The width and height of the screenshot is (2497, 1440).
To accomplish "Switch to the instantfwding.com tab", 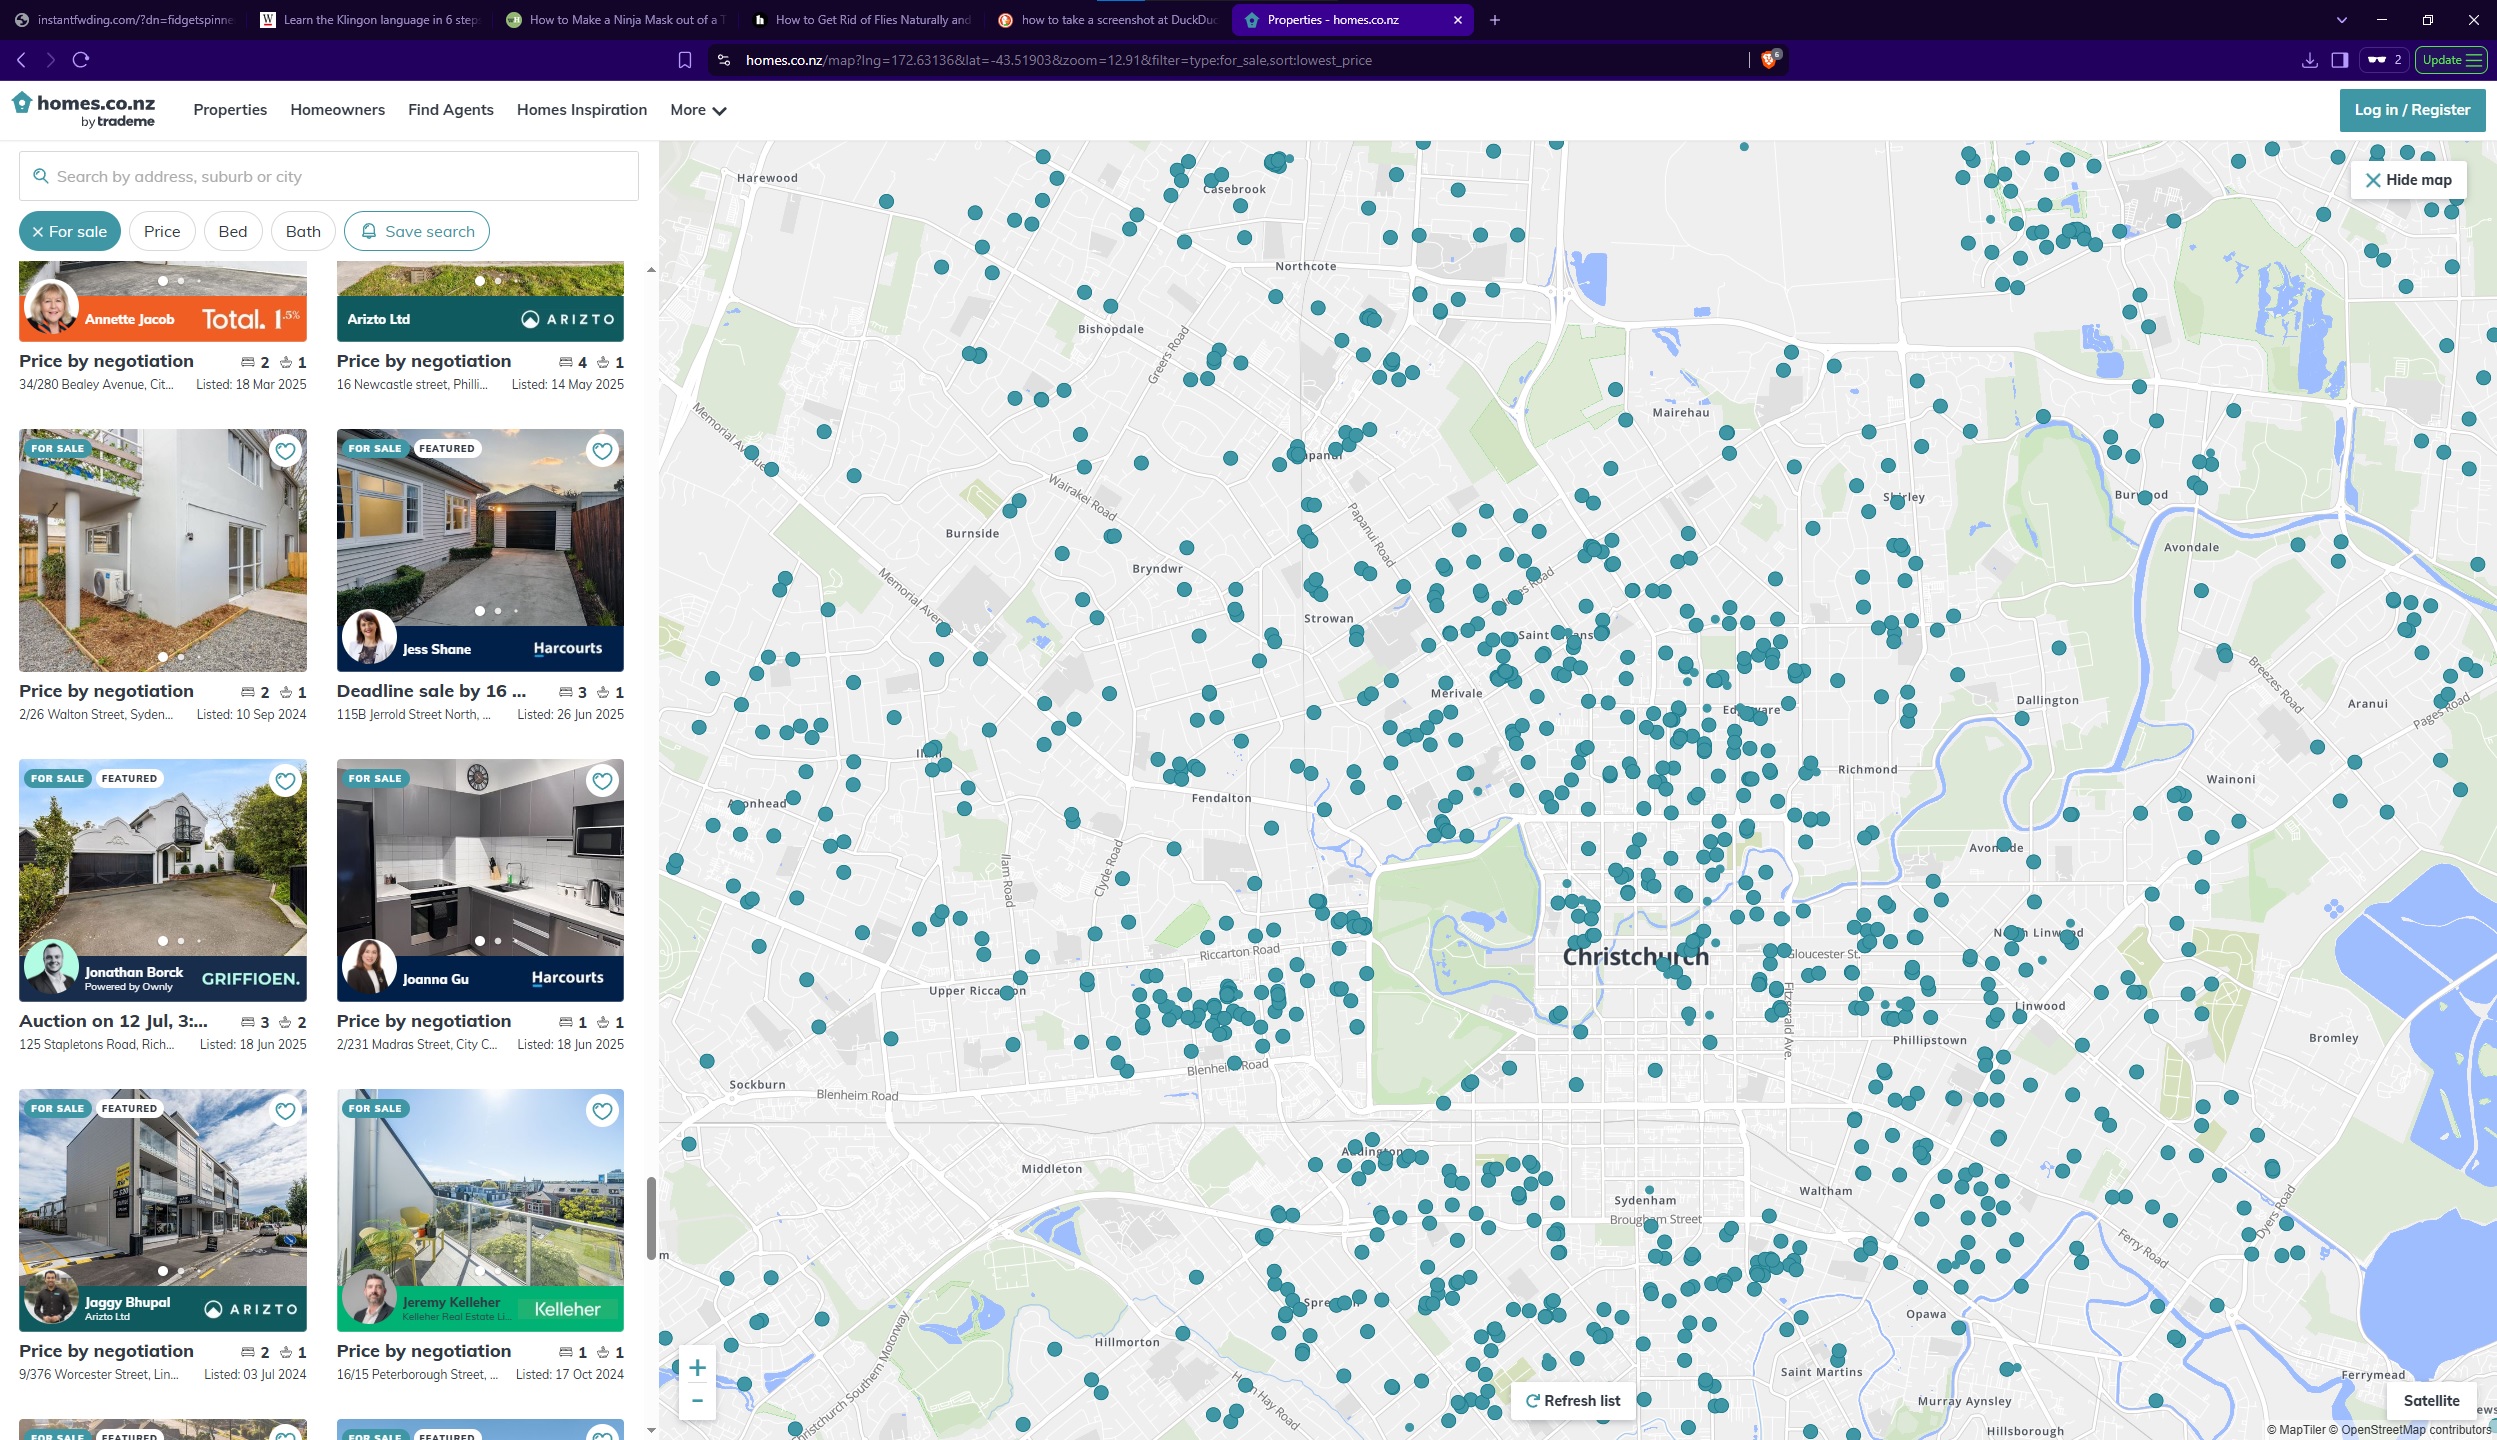I will pos(123,20).
